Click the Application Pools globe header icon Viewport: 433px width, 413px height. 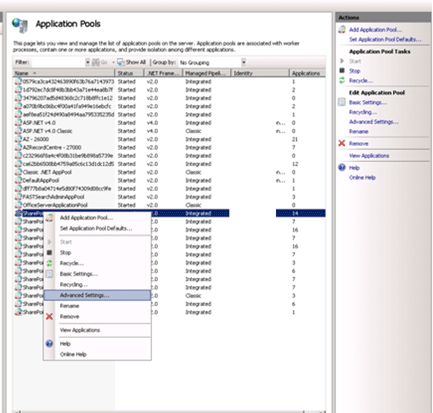20,25
